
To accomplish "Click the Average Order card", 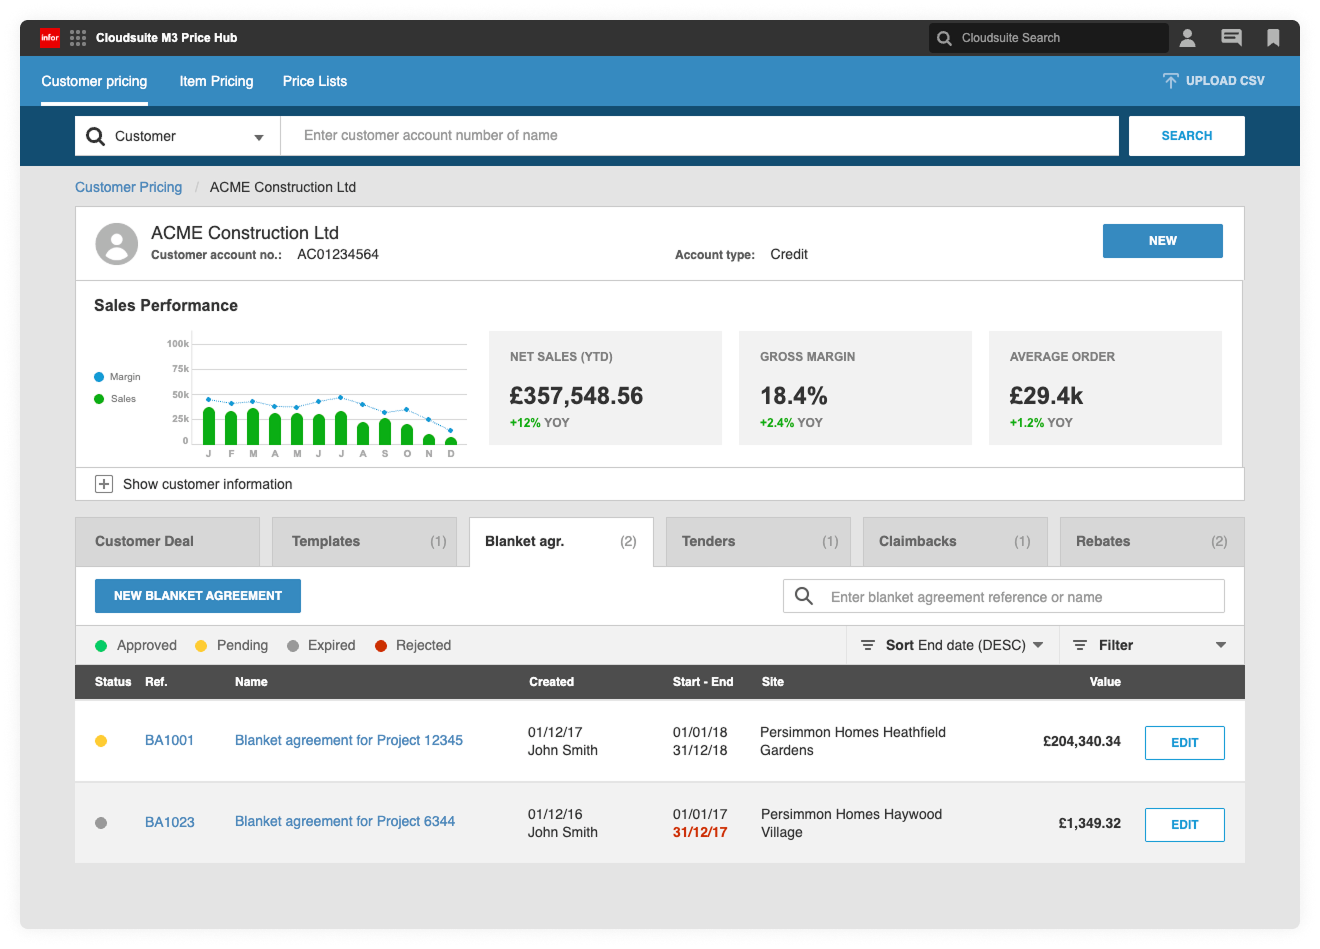I will coord(1105,388).
